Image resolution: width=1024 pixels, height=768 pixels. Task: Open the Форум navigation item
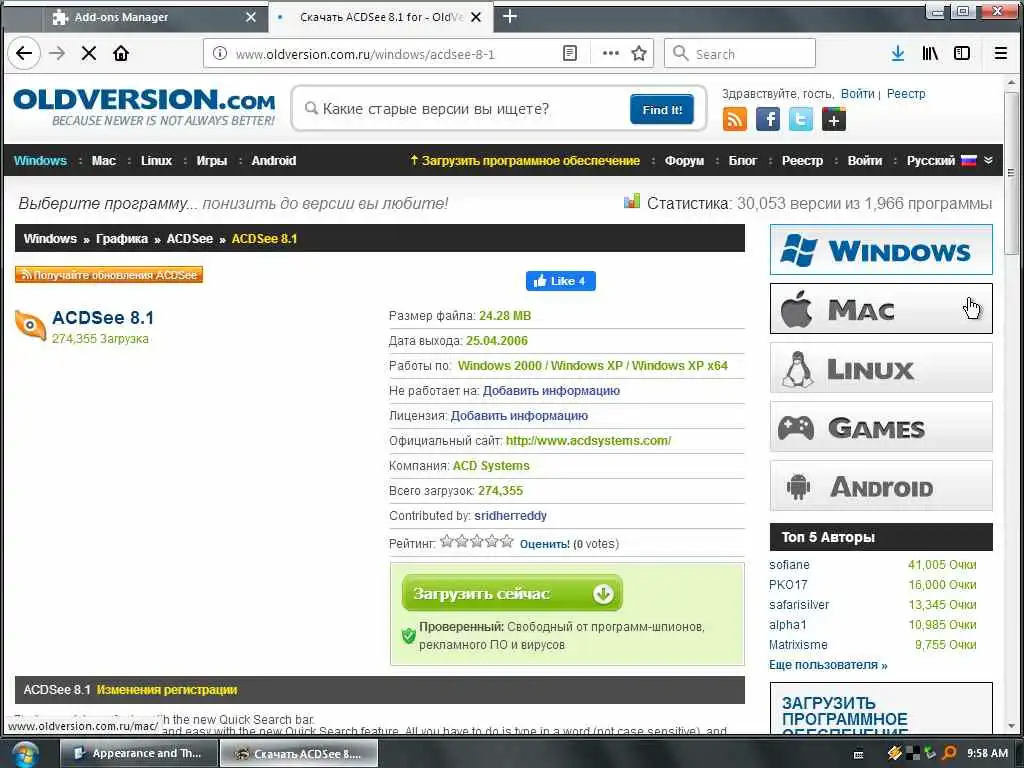(x=684, y=161)
